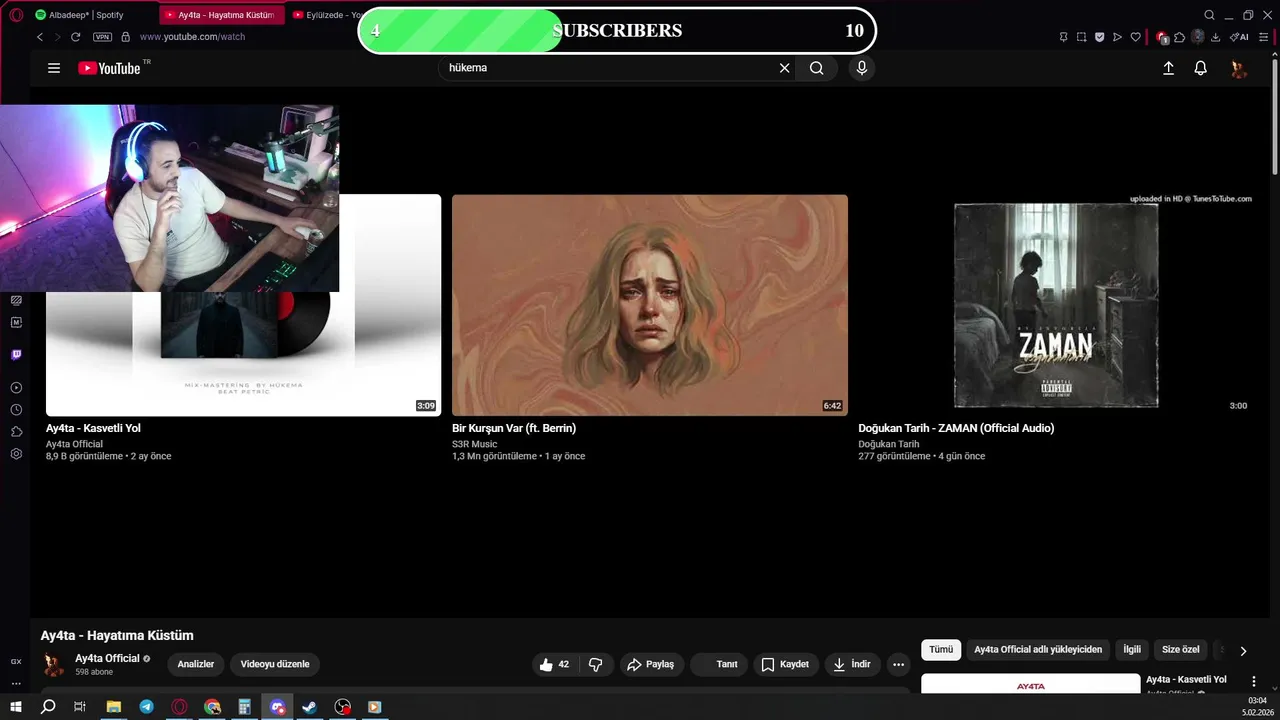The width and height of the screenshot is (1280, 720).
Task: Open the YouTube create/upload button
Action: (x=1168, y=68)
